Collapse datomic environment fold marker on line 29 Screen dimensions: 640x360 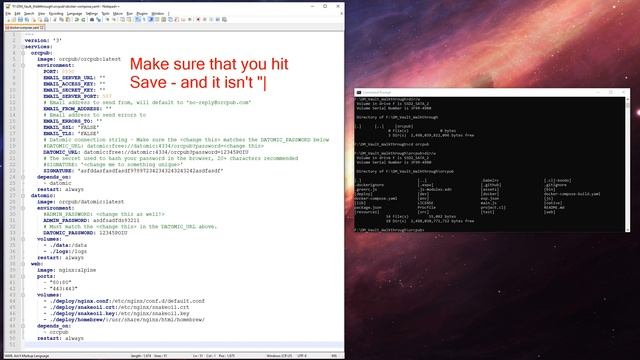coord(23,208)
